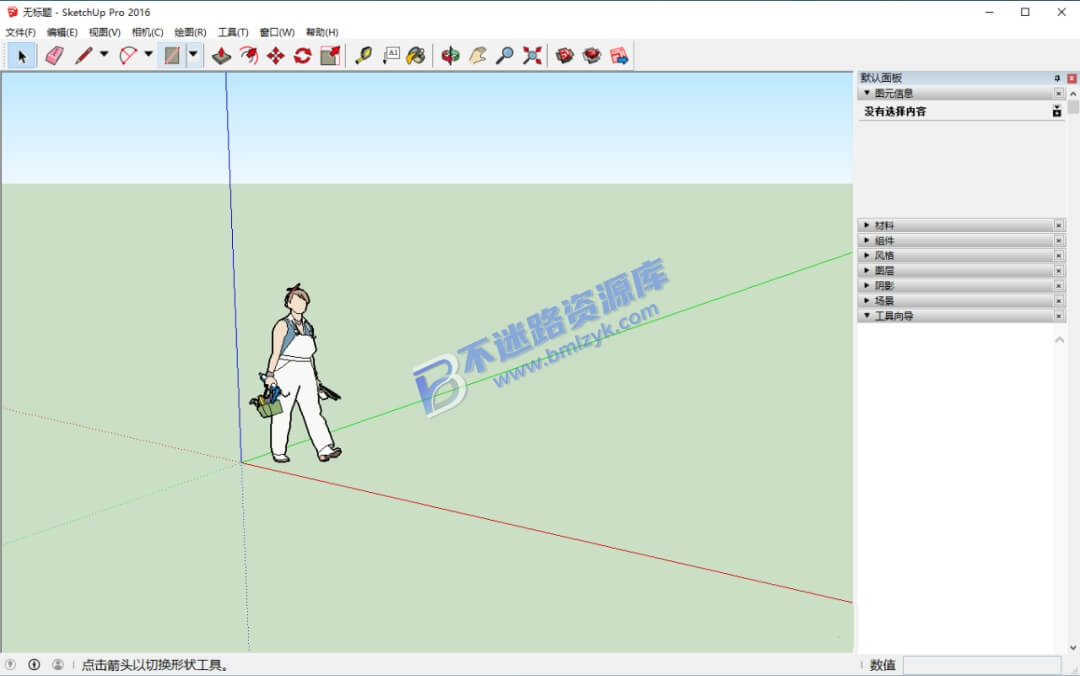This screenshot has width=1080, height=676.
Task: Toggle entity info details button
Action: pos(1057,111)
